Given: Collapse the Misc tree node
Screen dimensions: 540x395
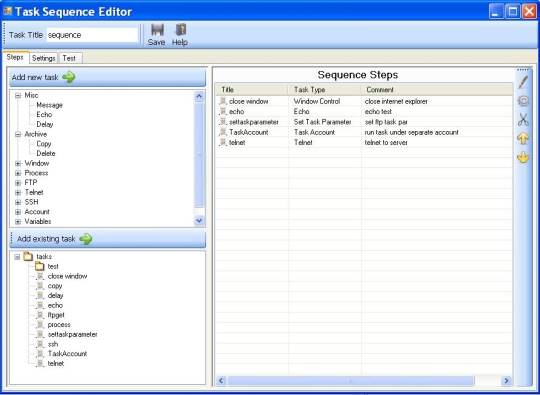Looking at the screenshot, I should [18, 95].
